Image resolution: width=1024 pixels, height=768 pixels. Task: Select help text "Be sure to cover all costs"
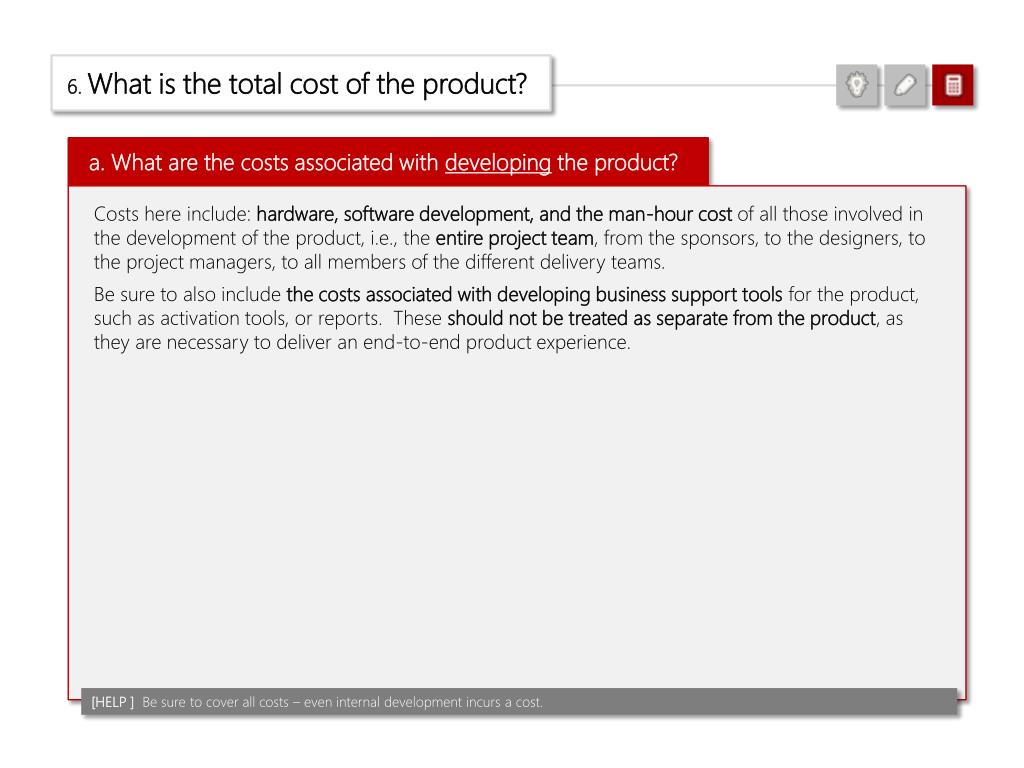coord(216,702)
